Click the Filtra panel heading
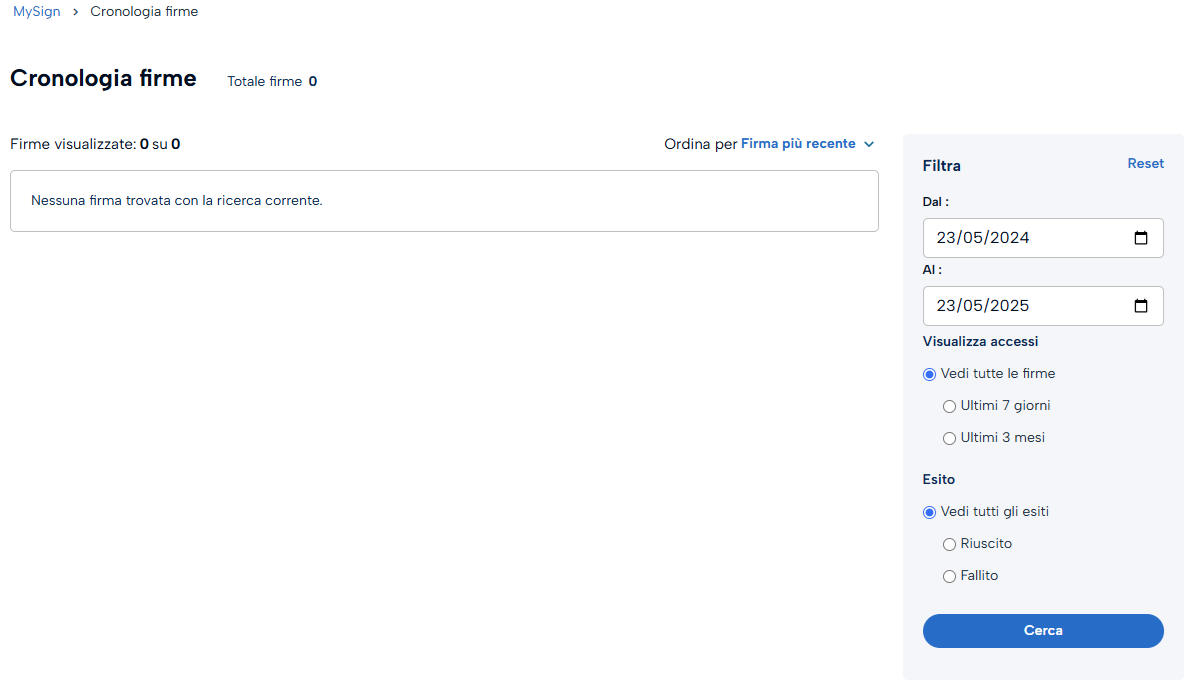Image resolution: width=1189 pixels, height=688 pixels. pyautogui.click(x=942, y=166)
